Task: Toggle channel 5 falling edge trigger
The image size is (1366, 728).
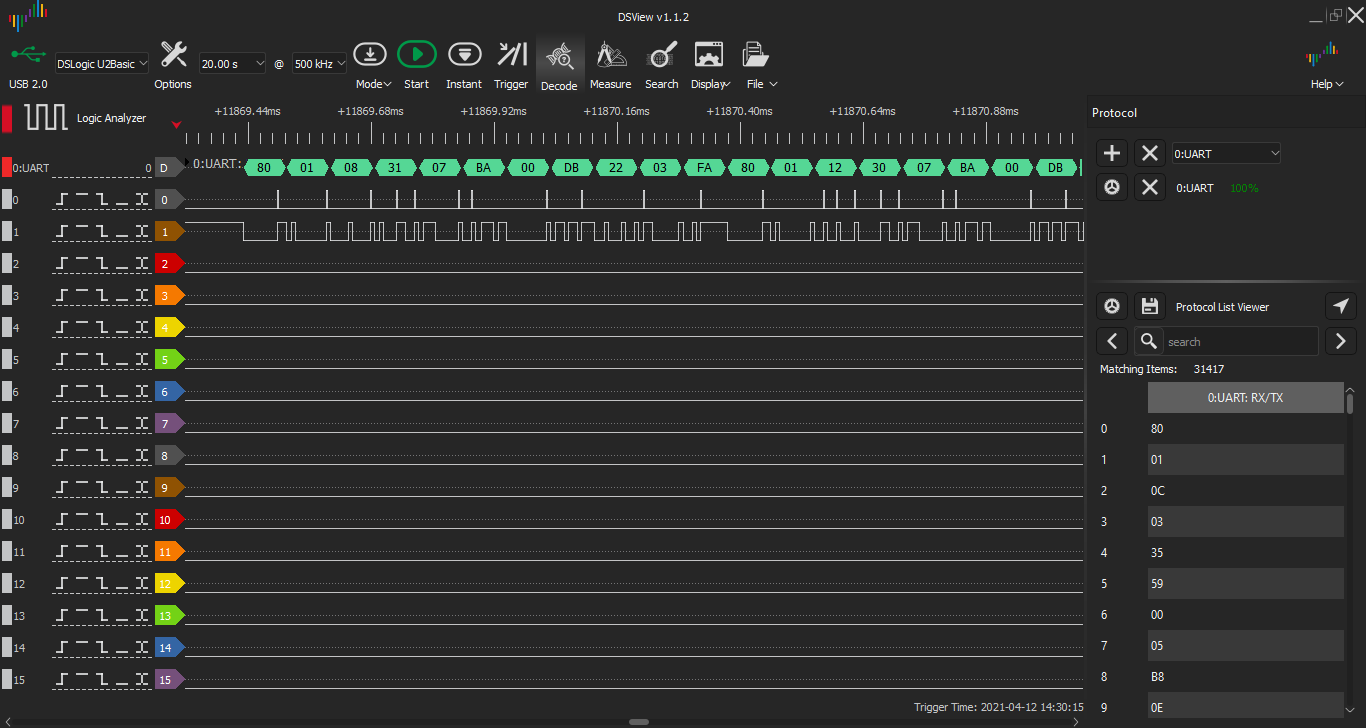Action: [x=105, y=360]
